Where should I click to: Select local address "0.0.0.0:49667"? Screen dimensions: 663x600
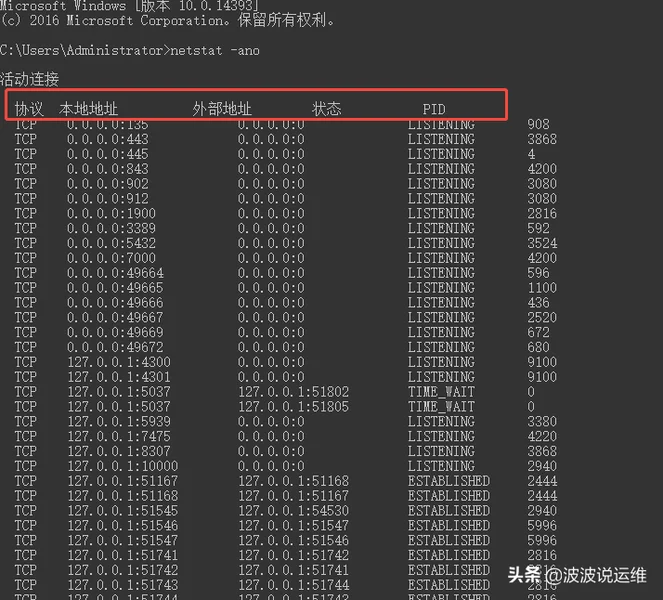(115, 318)
